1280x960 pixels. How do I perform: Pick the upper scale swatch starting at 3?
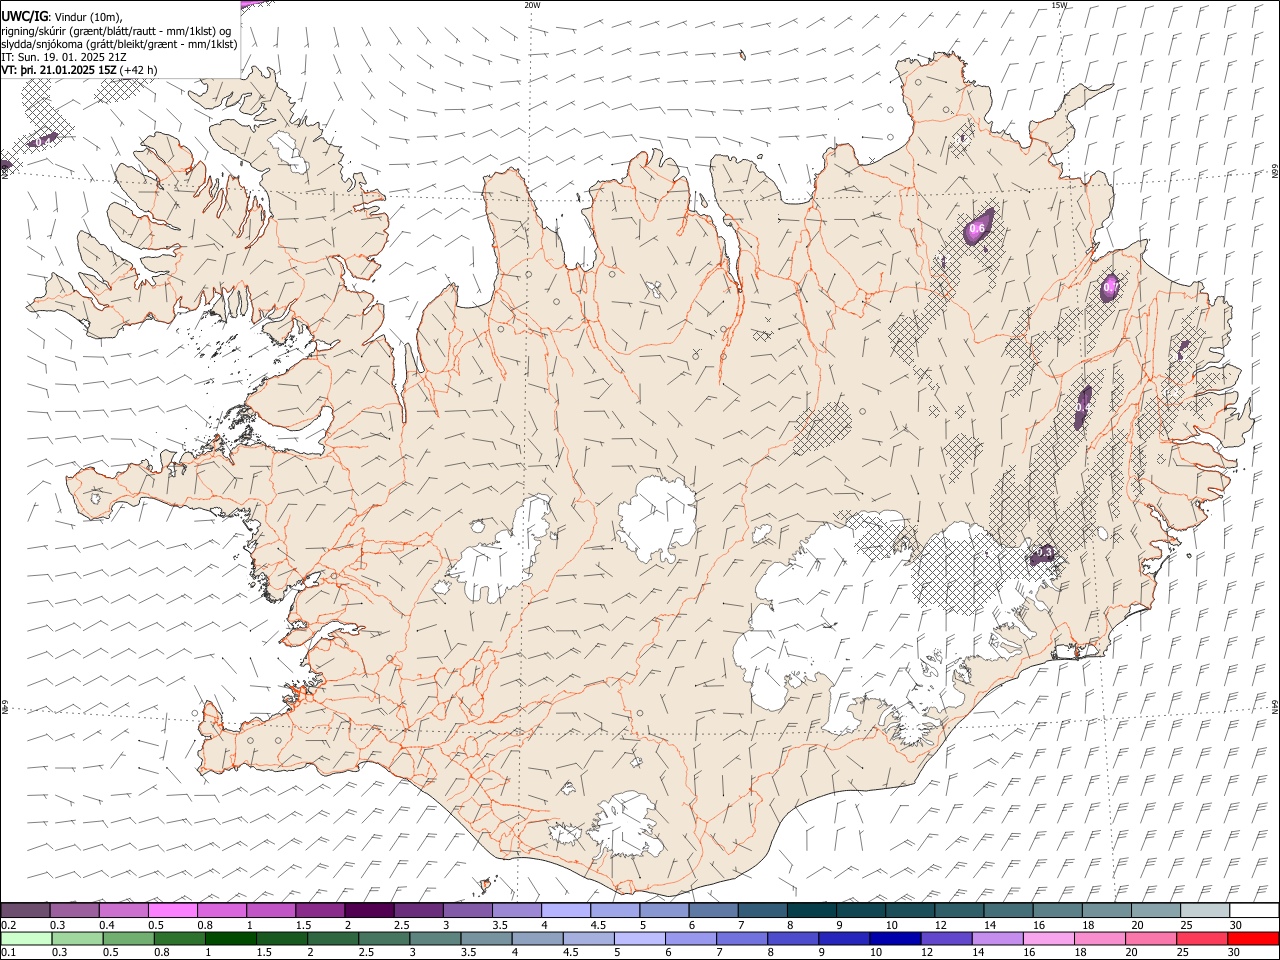(468, 910)
